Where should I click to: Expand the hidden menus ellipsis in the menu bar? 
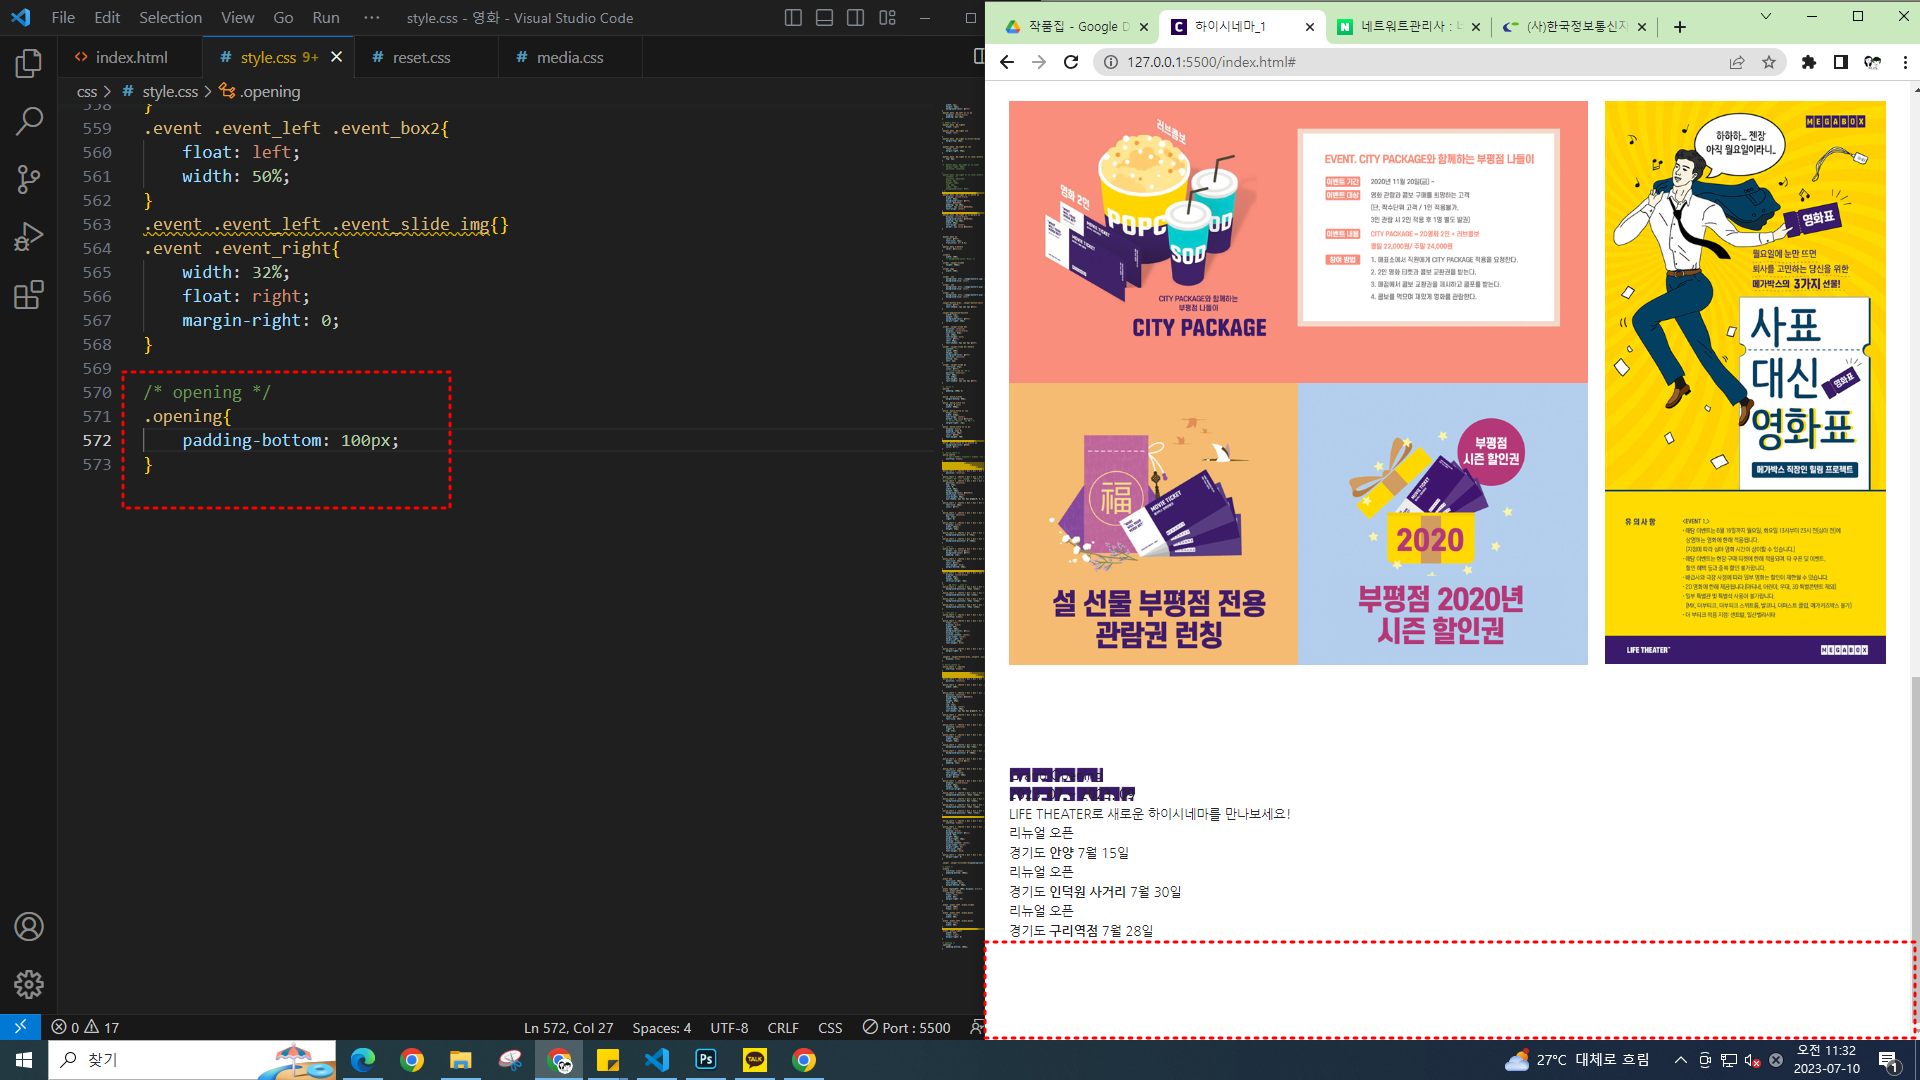tap(372, 18)
